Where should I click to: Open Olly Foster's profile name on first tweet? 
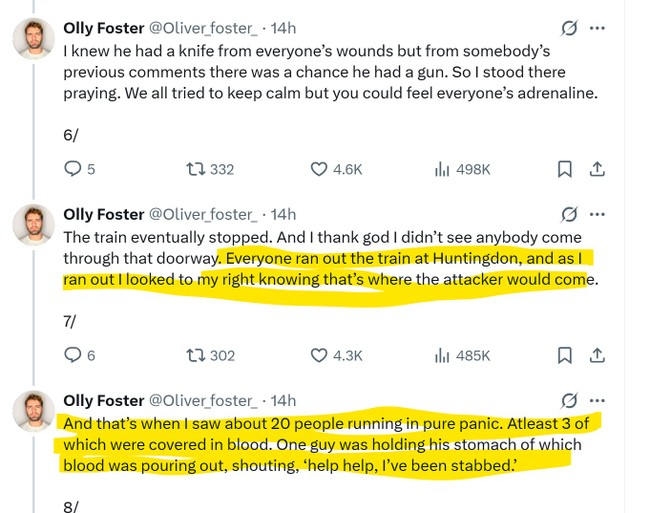point(103,28)
